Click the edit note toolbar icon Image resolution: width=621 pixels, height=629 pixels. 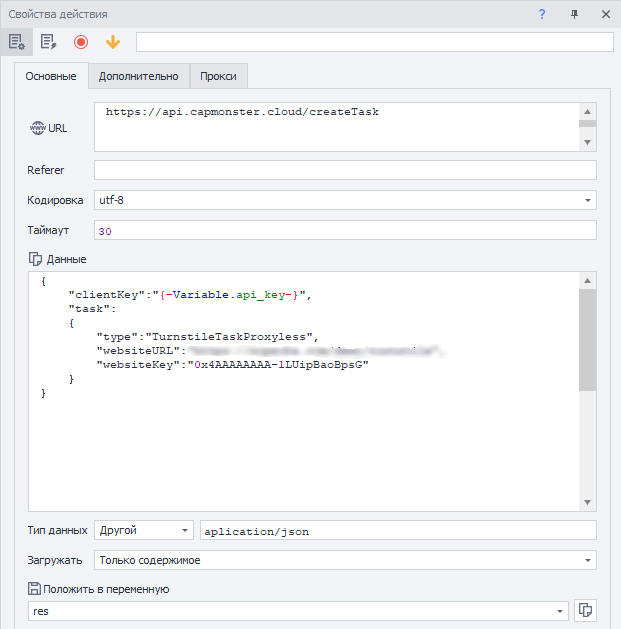pos(47,42)
